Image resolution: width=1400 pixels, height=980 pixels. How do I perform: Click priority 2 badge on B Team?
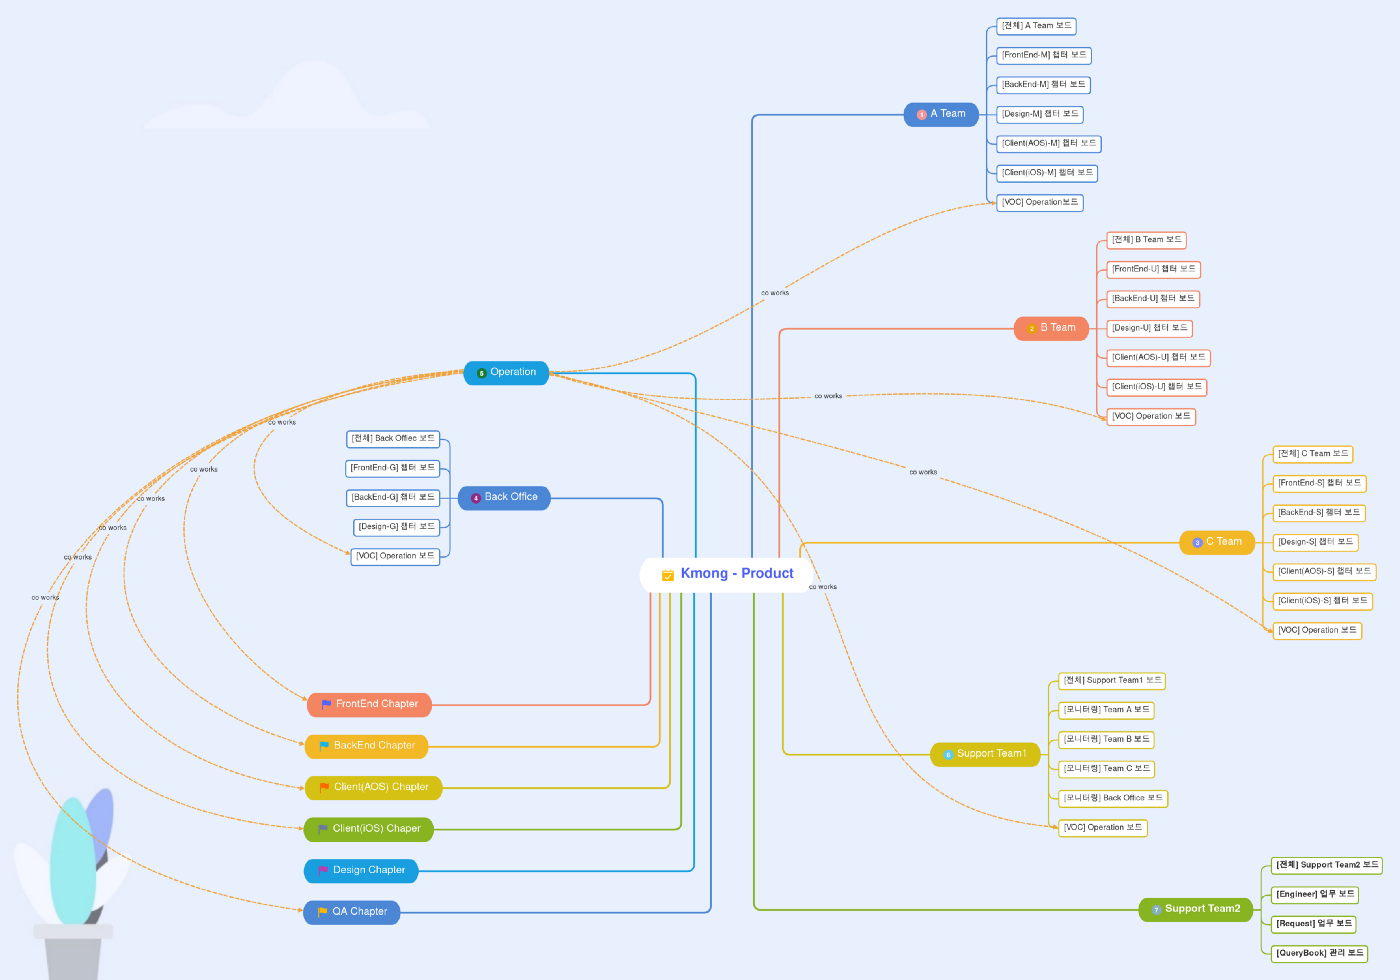[1032, 329]
